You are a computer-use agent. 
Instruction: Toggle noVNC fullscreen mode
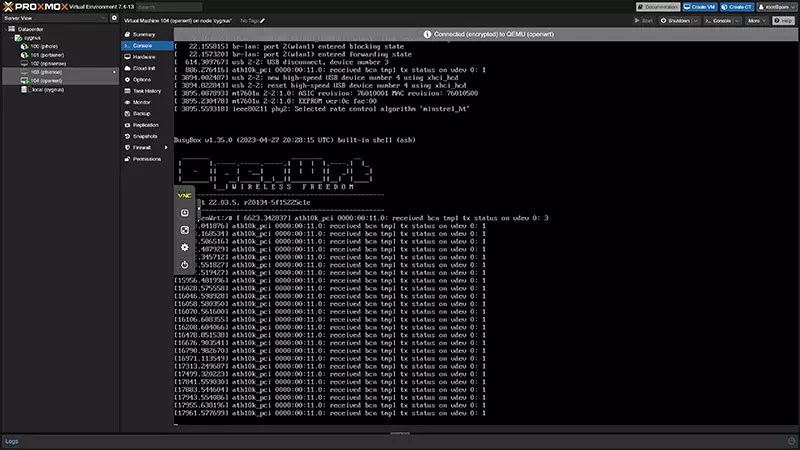click(x=185, y=230)
